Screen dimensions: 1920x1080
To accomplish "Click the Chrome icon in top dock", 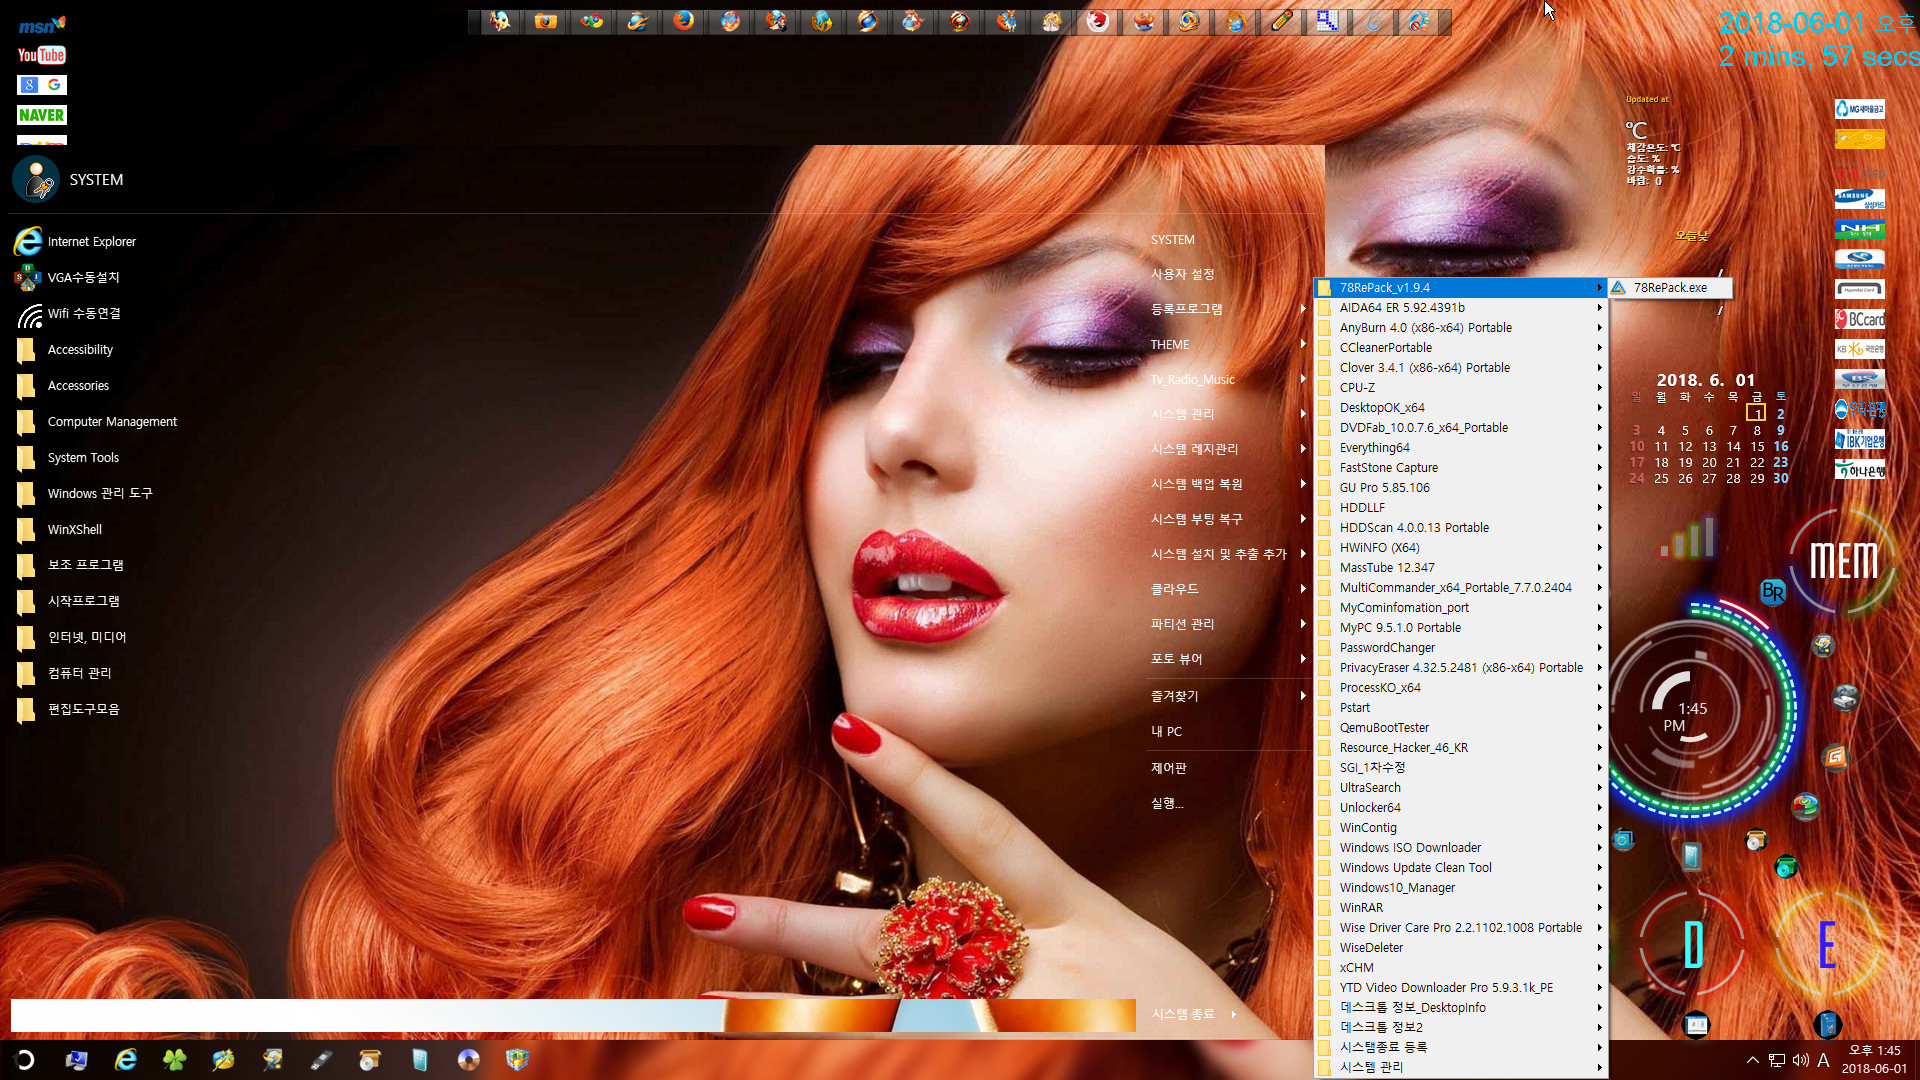I will tap(592, 21).
